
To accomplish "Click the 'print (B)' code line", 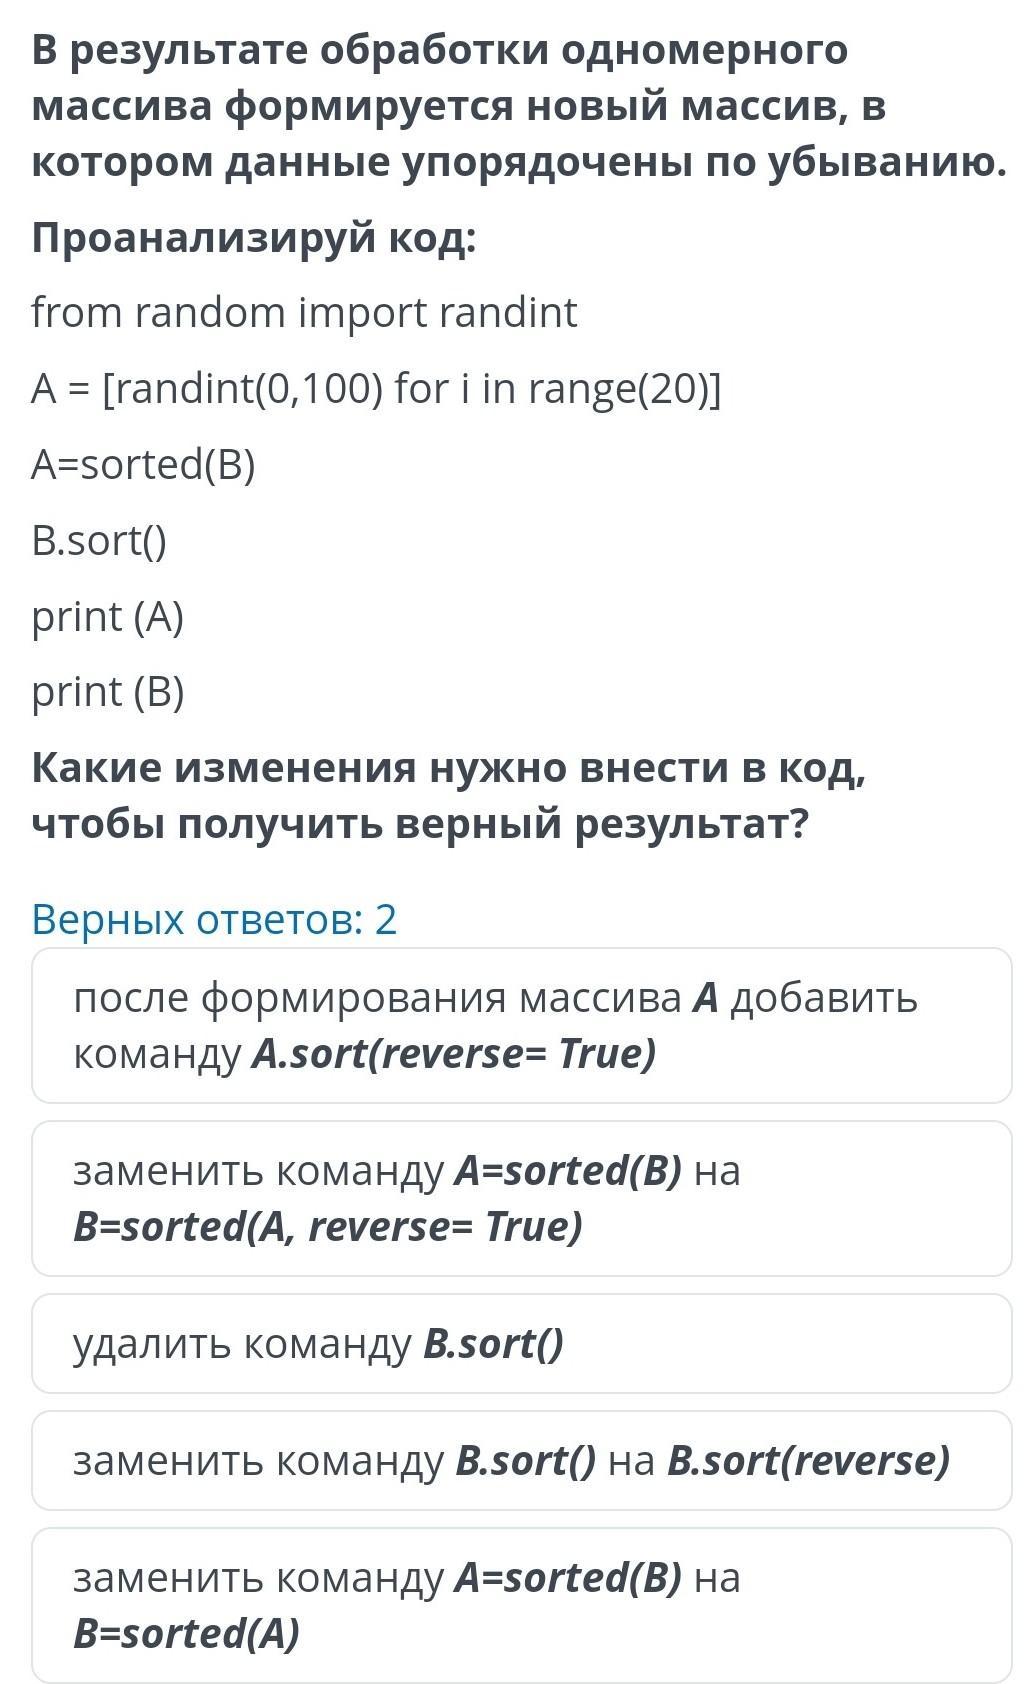I will (x=108, y=692).
